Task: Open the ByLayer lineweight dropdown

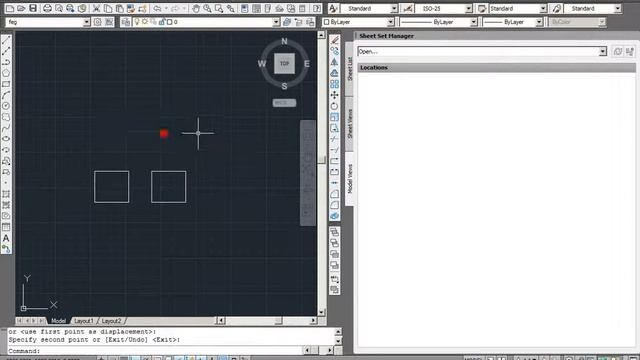Action: (x=539, y=22)
